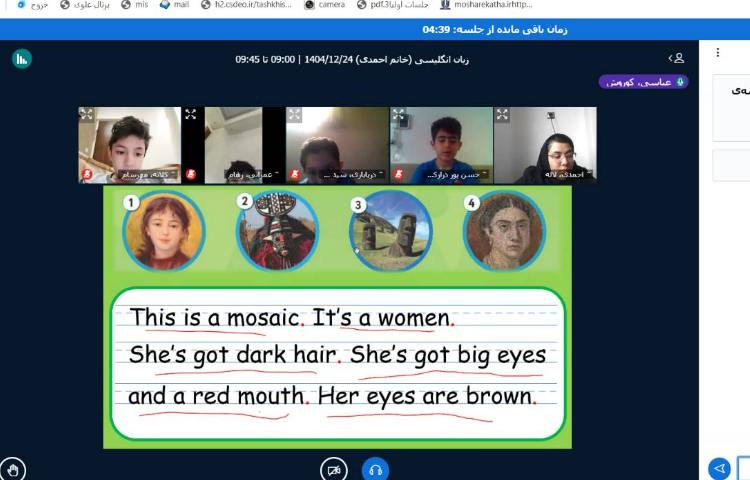
Task: Click the text "This is a mosaic."
Action: point(217,318)
